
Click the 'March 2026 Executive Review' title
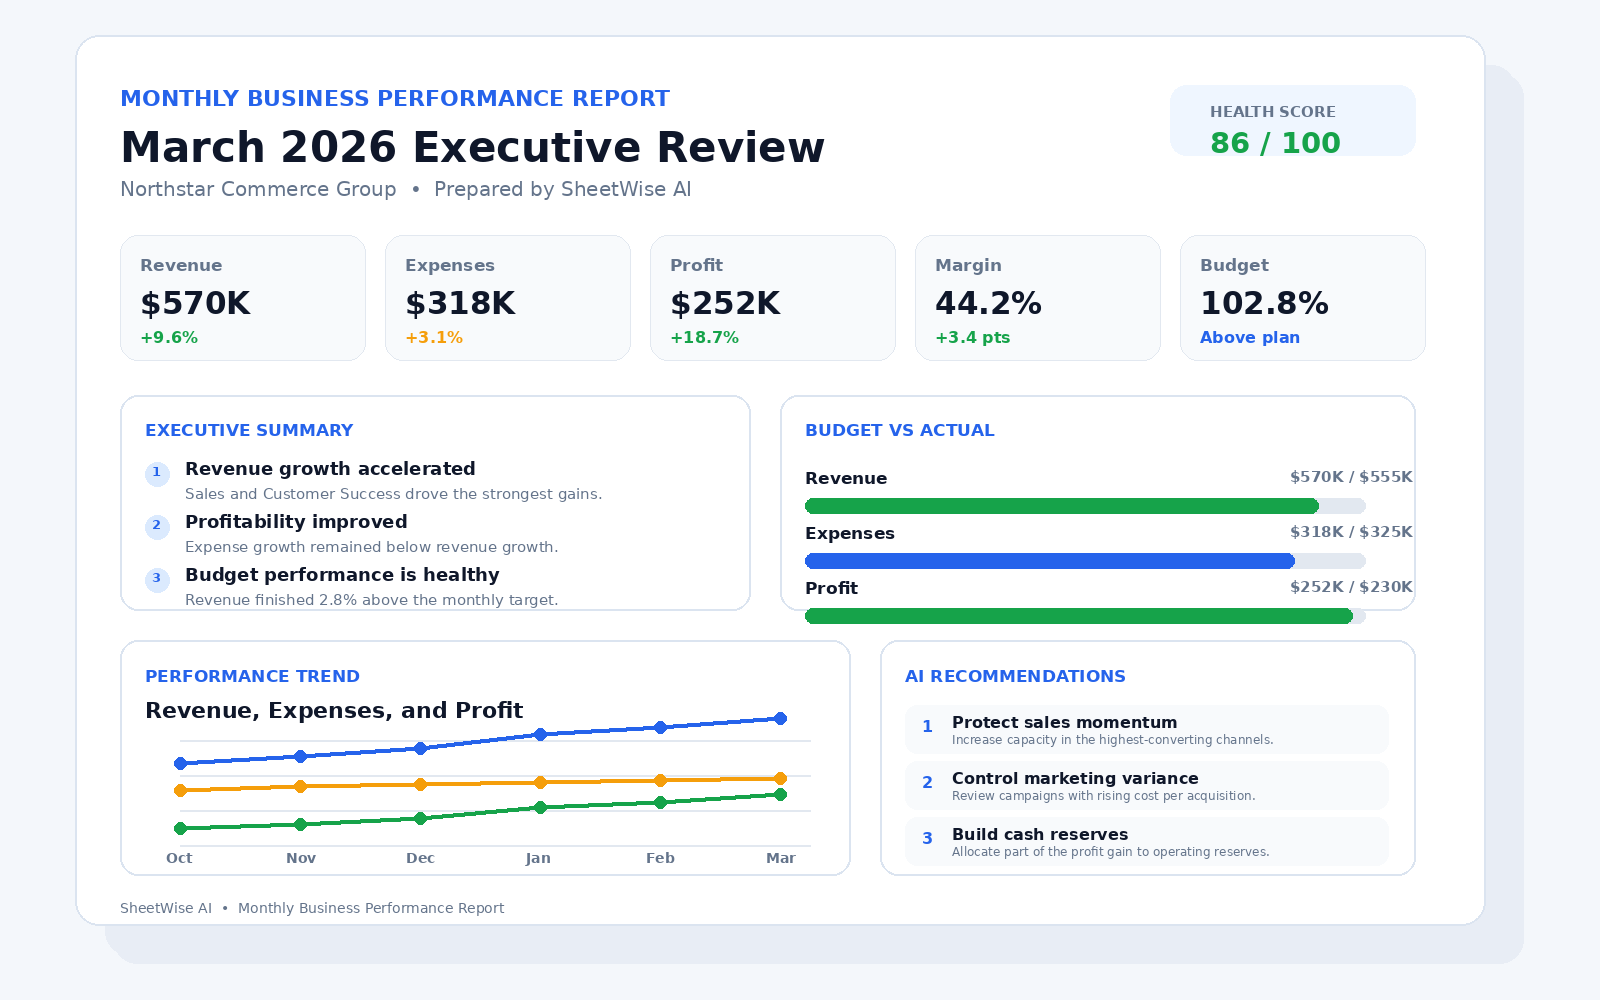[473, 147]
